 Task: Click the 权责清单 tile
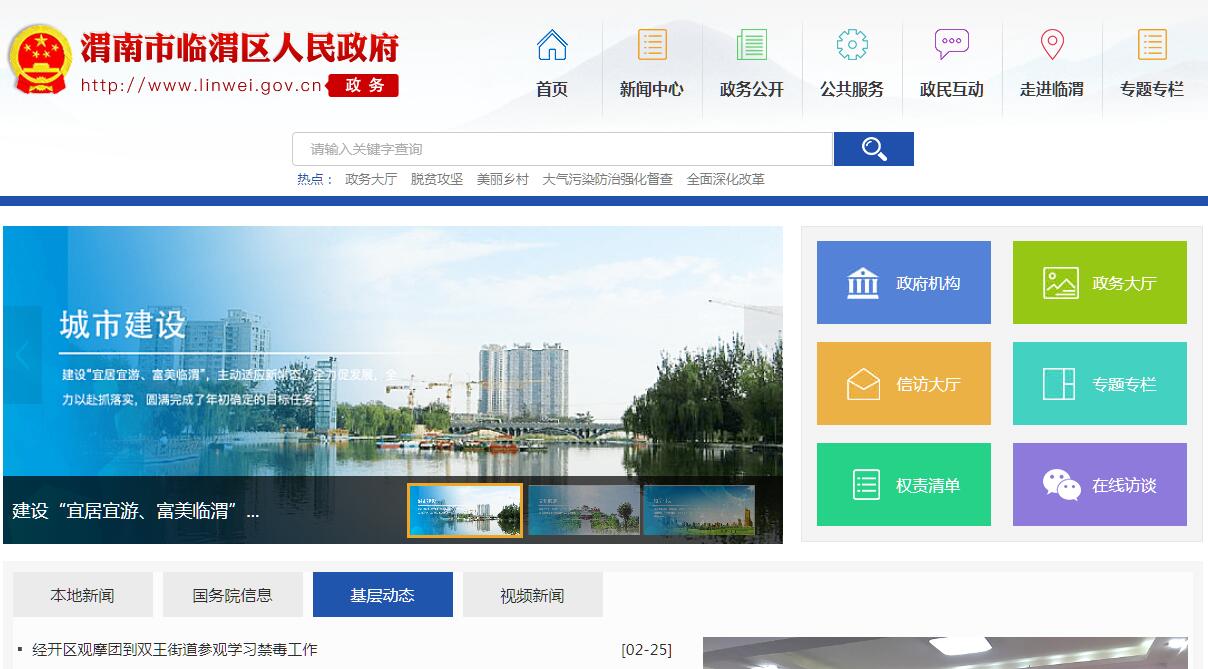903,485
